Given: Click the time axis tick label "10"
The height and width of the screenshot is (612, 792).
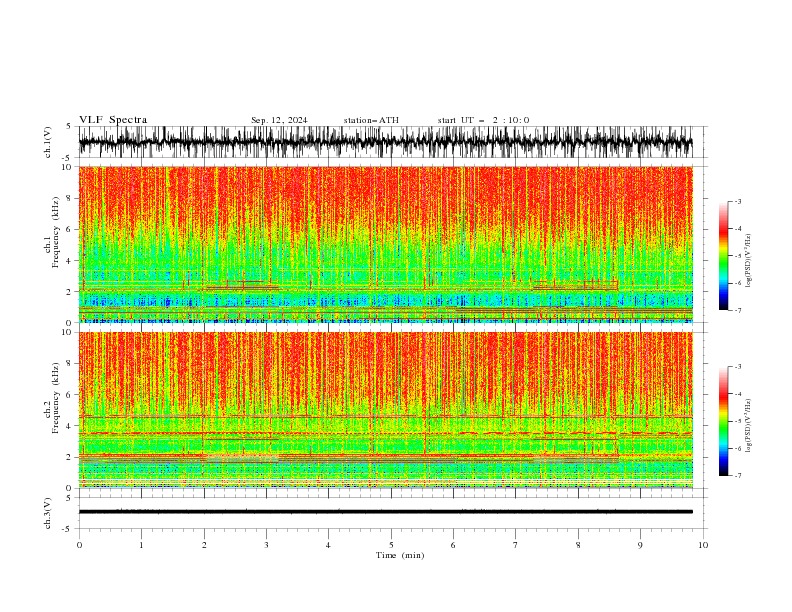Looking at the screenshot, I should pos(703,545).
